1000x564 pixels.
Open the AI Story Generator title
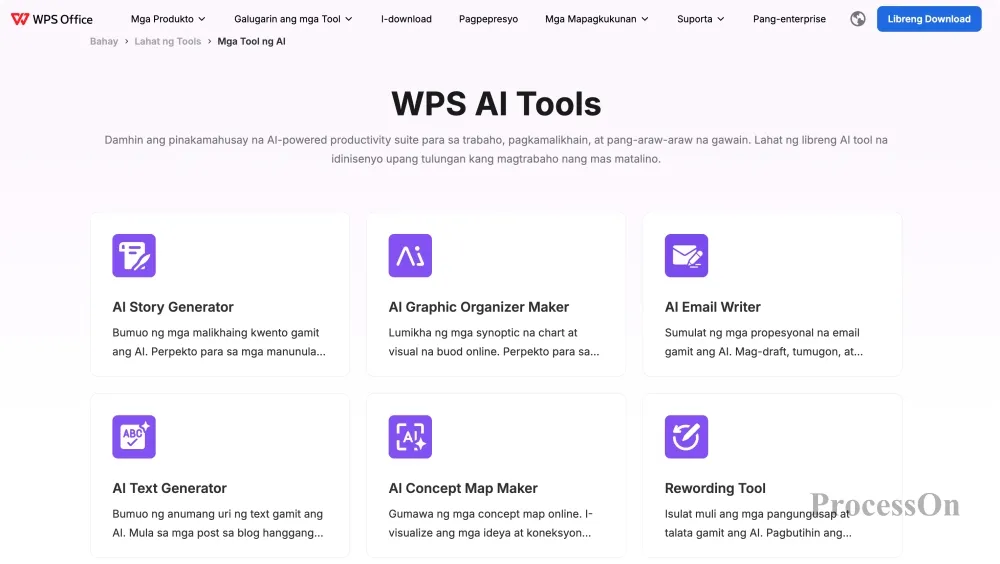(x=173, y=307)
